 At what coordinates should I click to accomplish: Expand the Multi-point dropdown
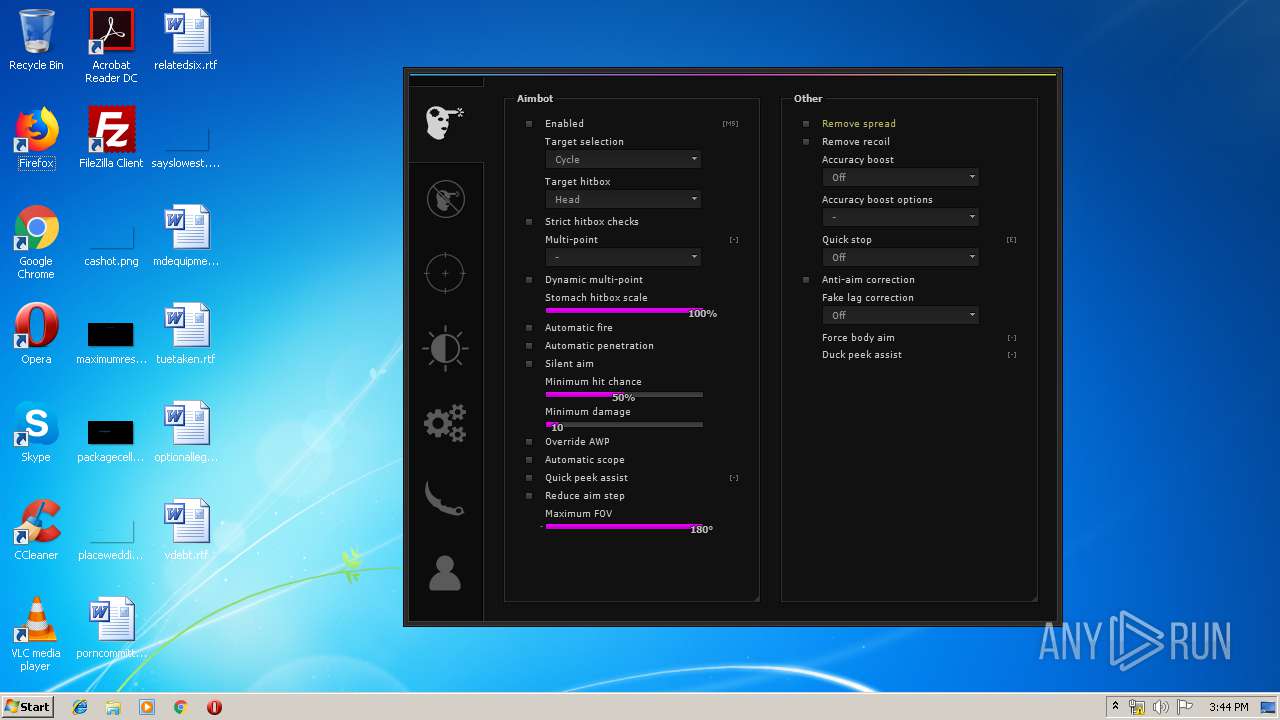click(623, 257)
